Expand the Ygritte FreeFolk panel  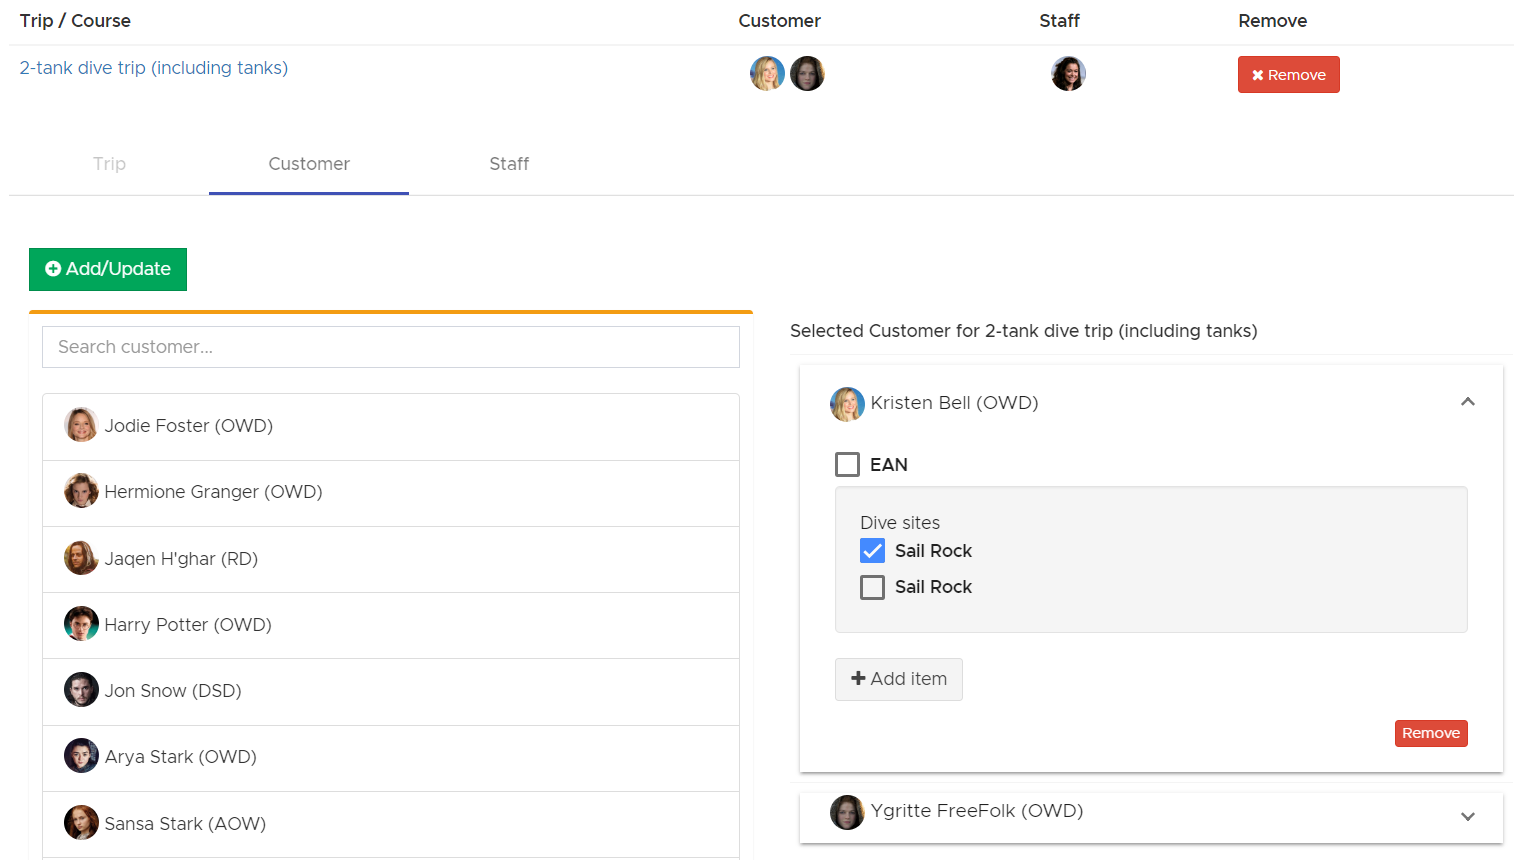coord(1467,816)
